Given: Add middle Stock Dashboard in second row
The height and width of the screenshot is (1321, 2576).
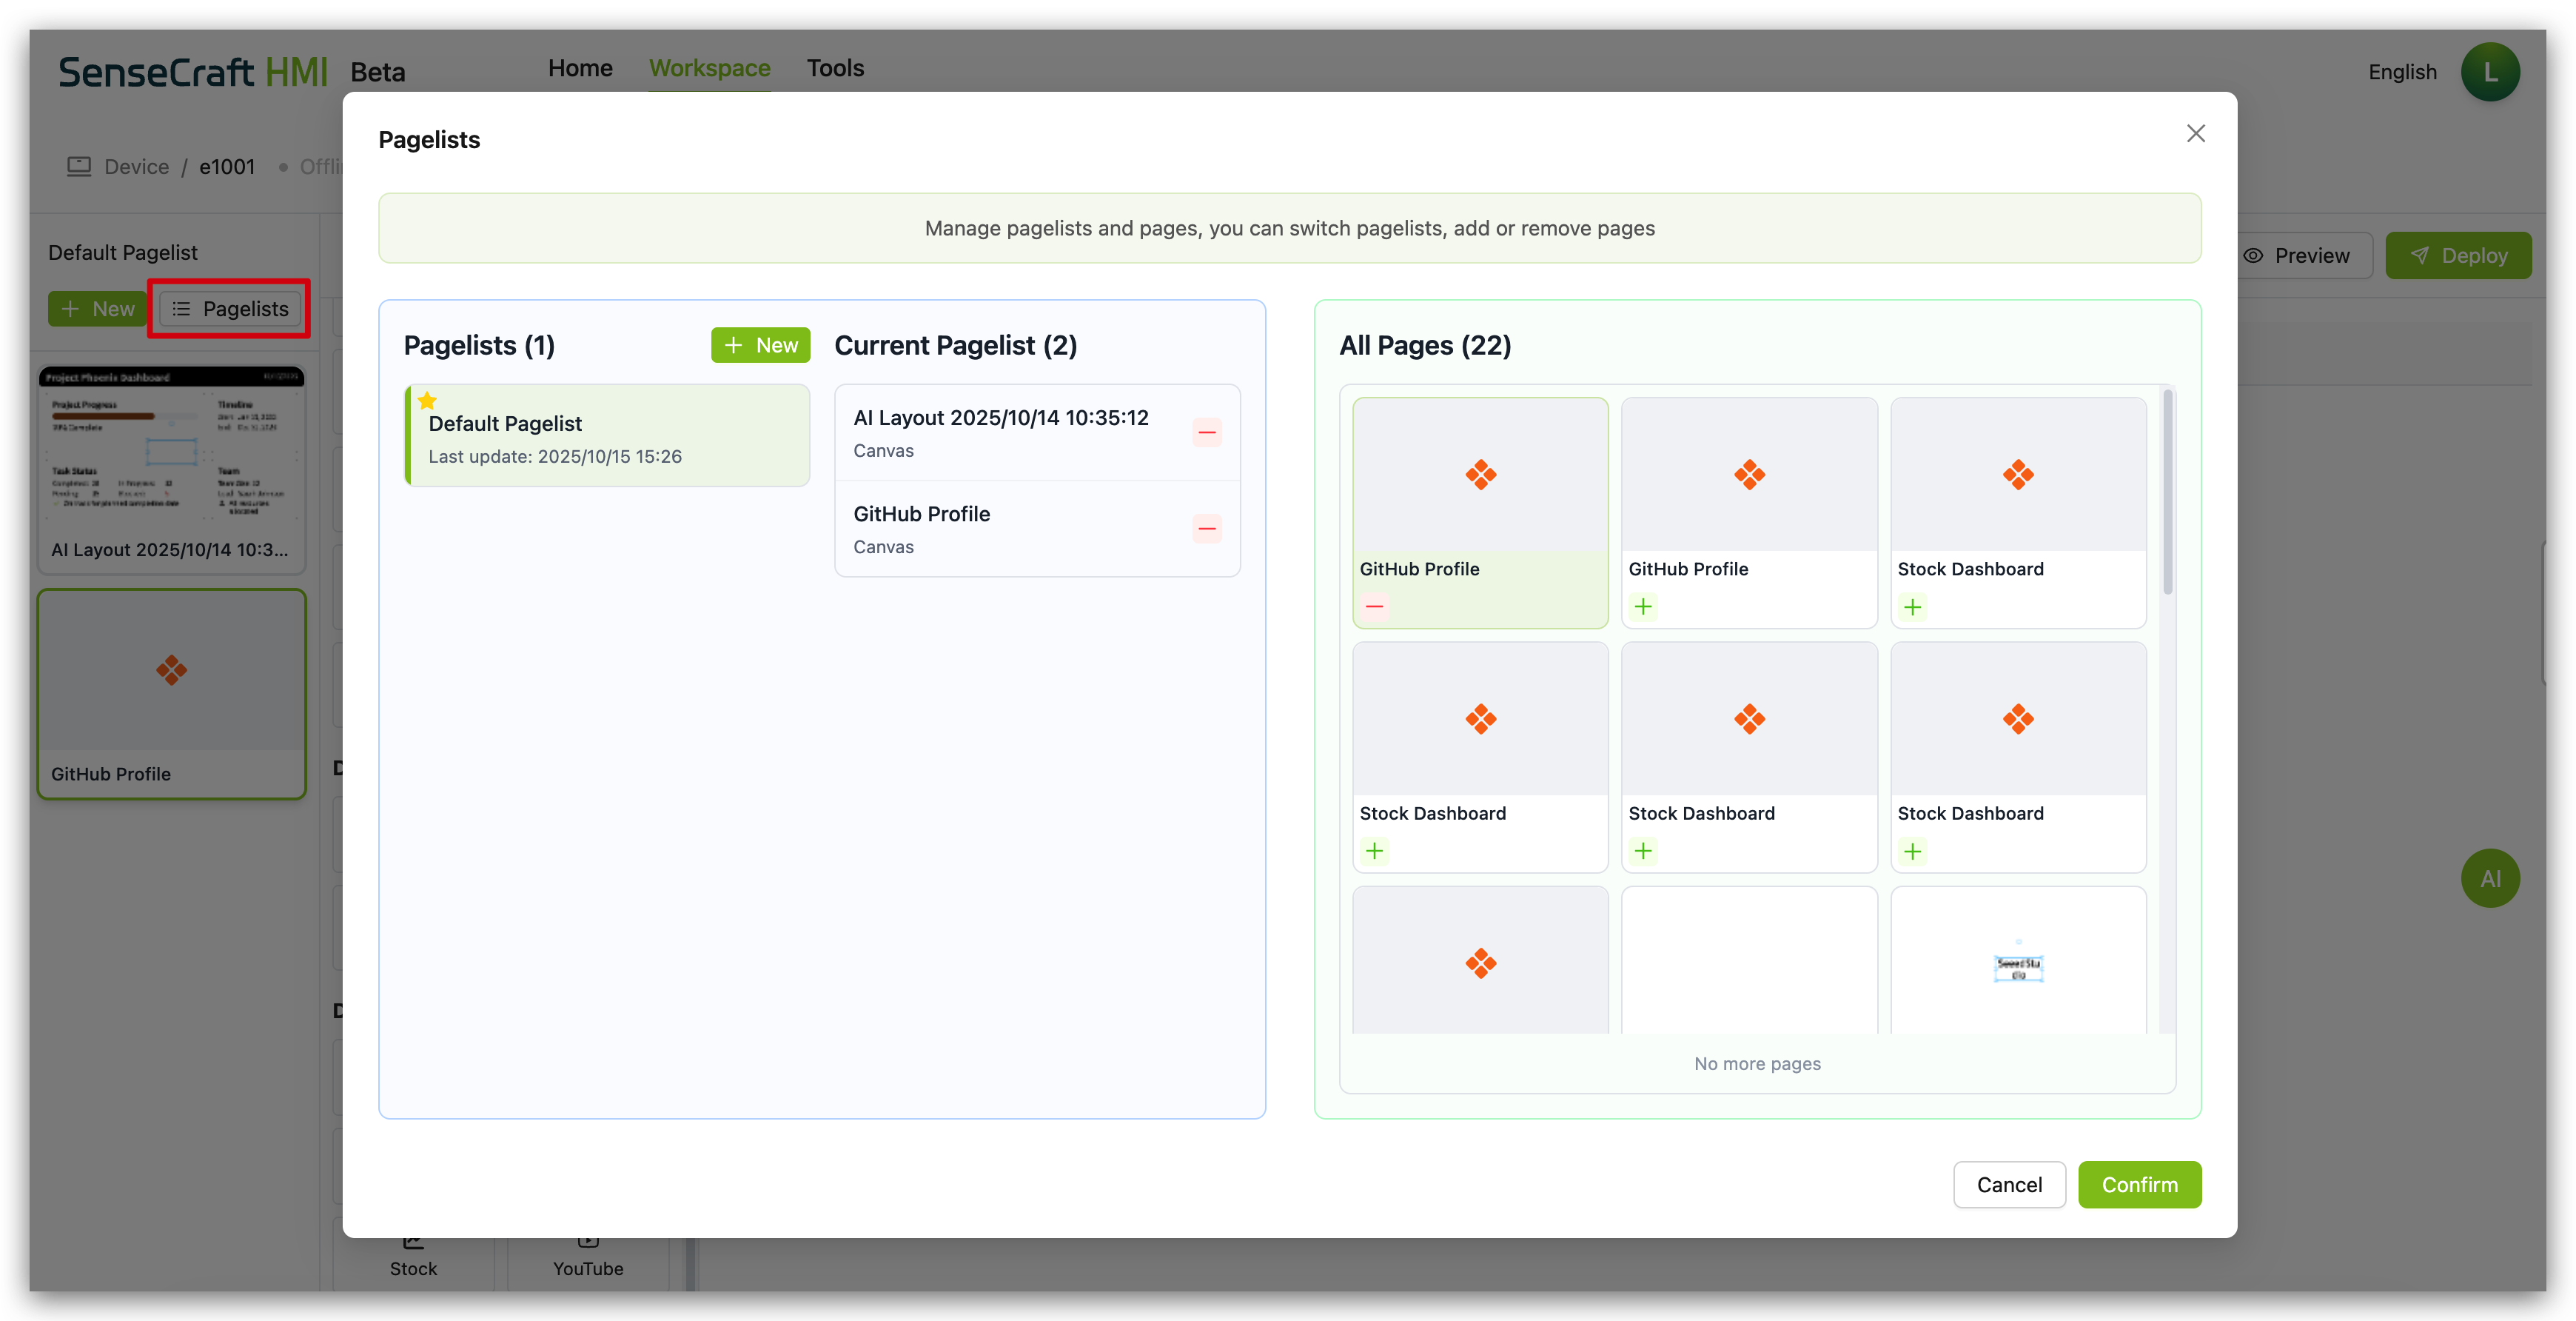Looking at the screenshot, I should 1643,851.
